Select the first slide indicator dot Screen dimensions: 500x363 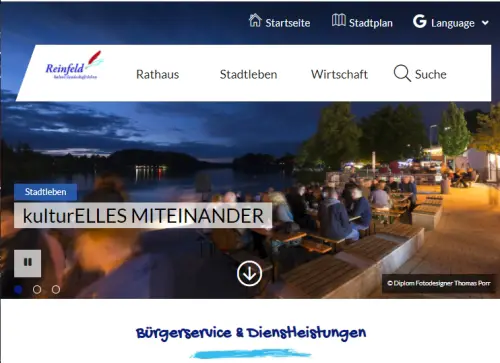[x=18, y=289]
